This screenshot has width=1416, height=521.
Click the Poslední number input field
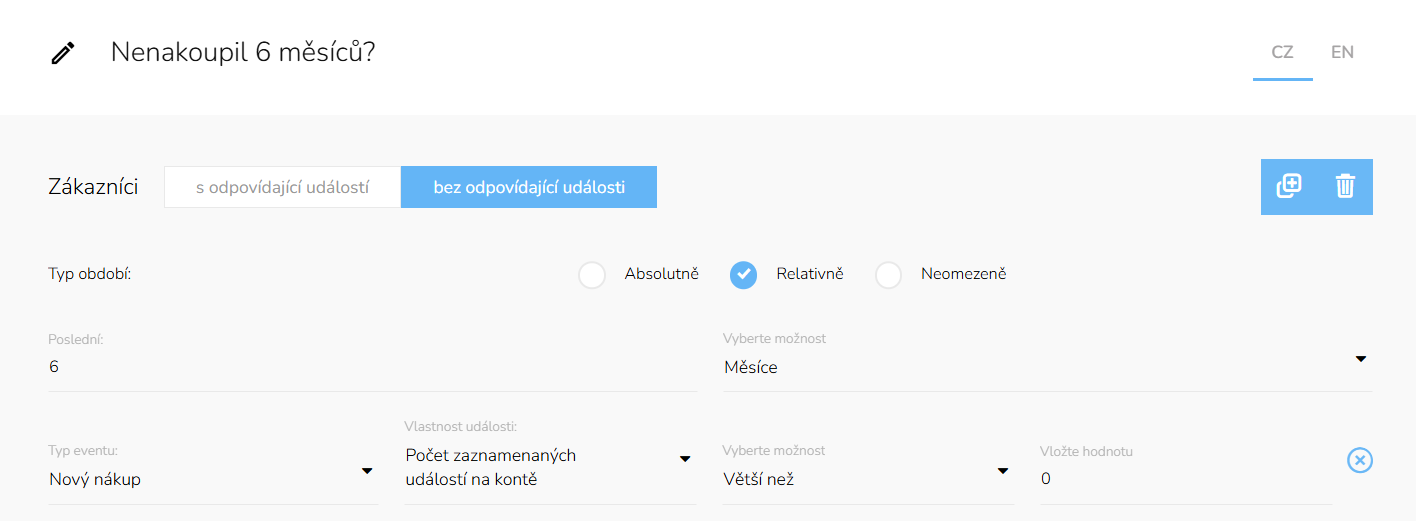(x=372, y=367)
